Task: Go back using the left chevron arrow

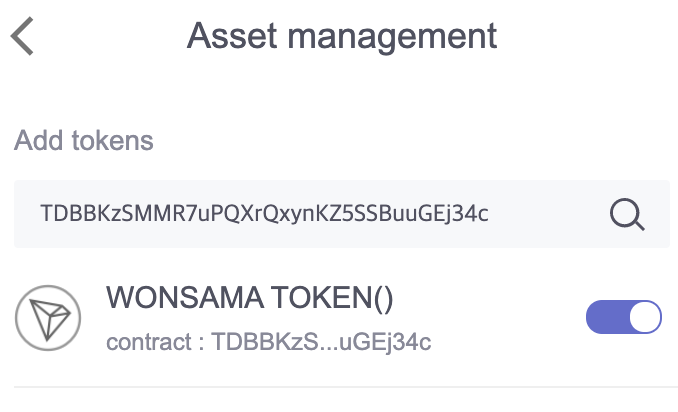Action: 23,37
